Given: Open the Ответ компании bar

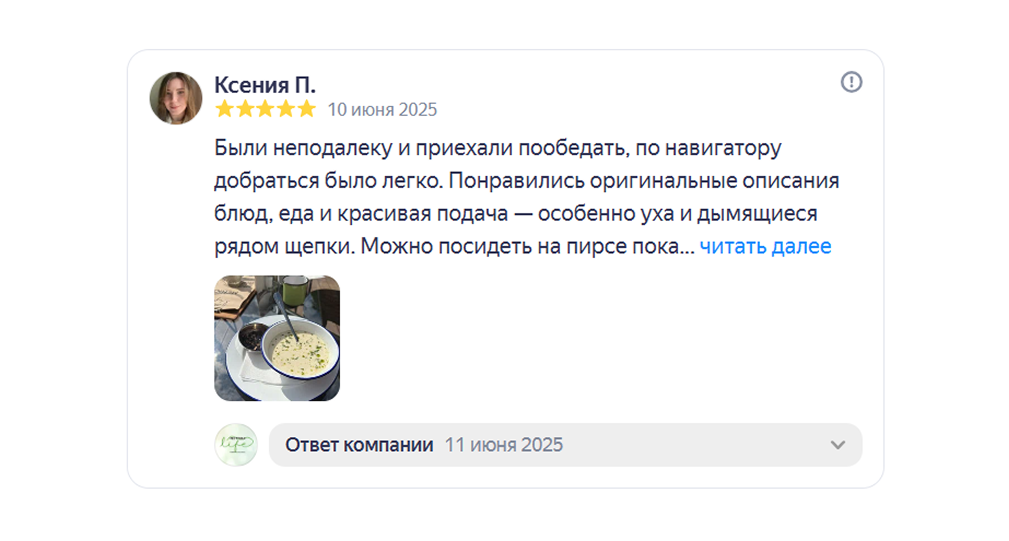Looking at the screenshot, I should [x=566, y=445].
